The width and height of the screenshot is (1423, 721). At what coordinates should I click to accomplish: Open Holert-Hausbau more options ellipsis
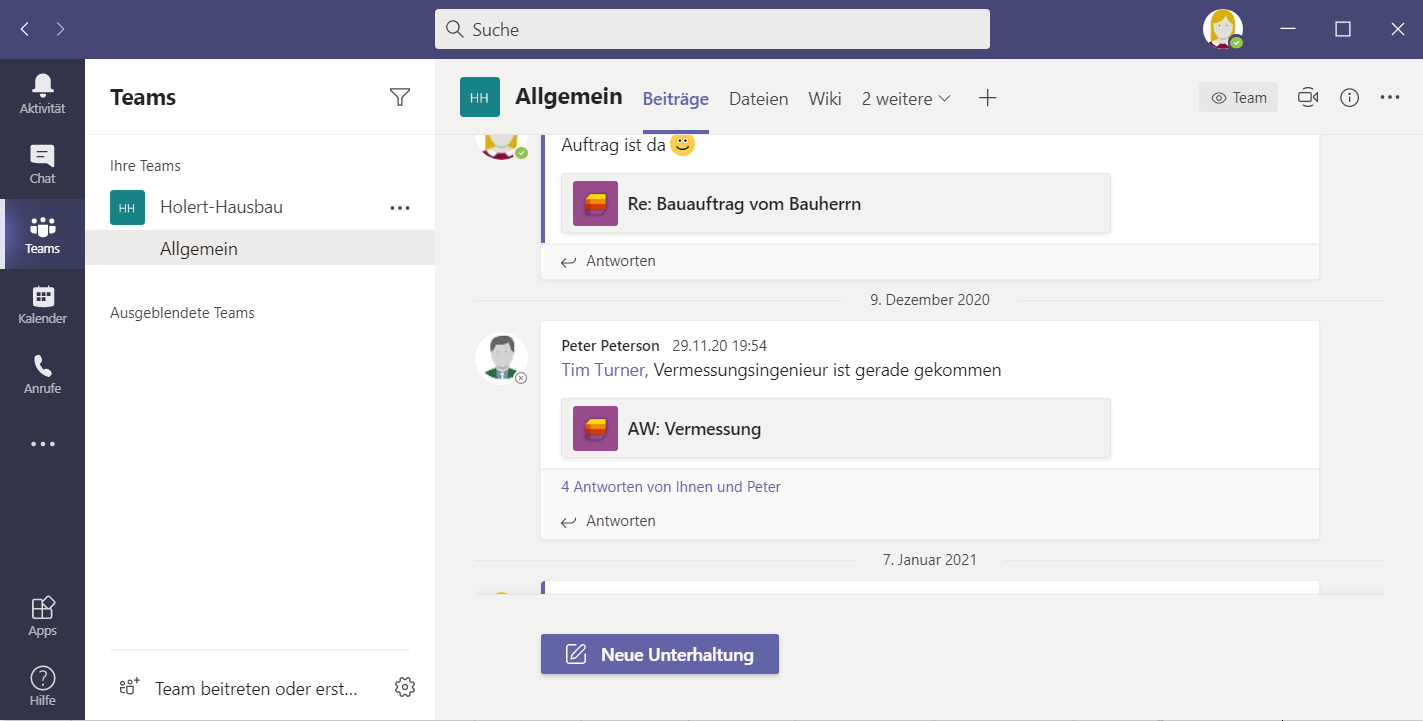(400, 208)
